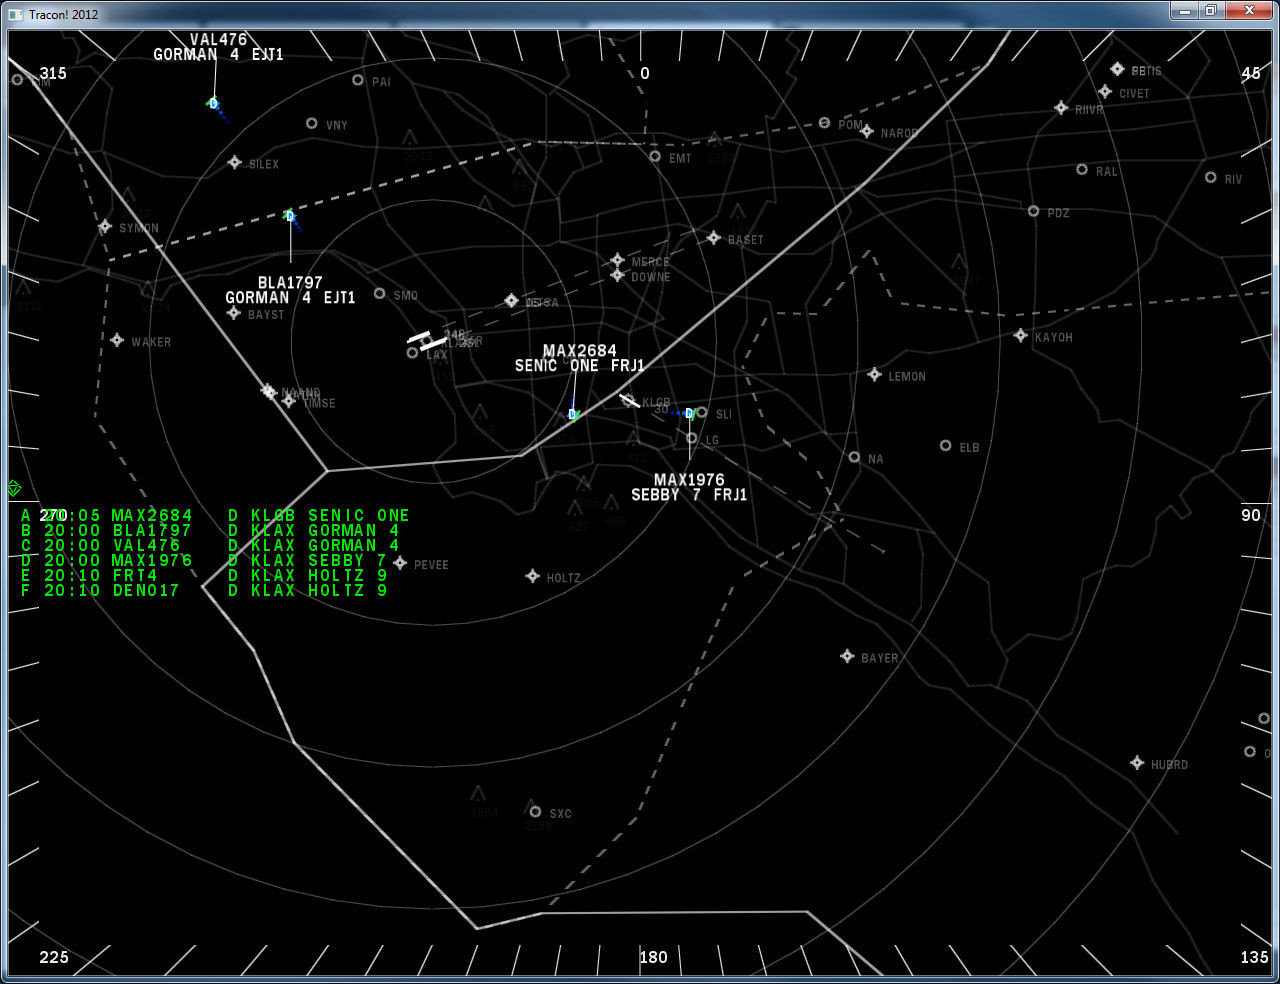This screenshot has width=1280, height=984.
Task: Select flight strip F for DEN017
Action: tap(204, 591)
